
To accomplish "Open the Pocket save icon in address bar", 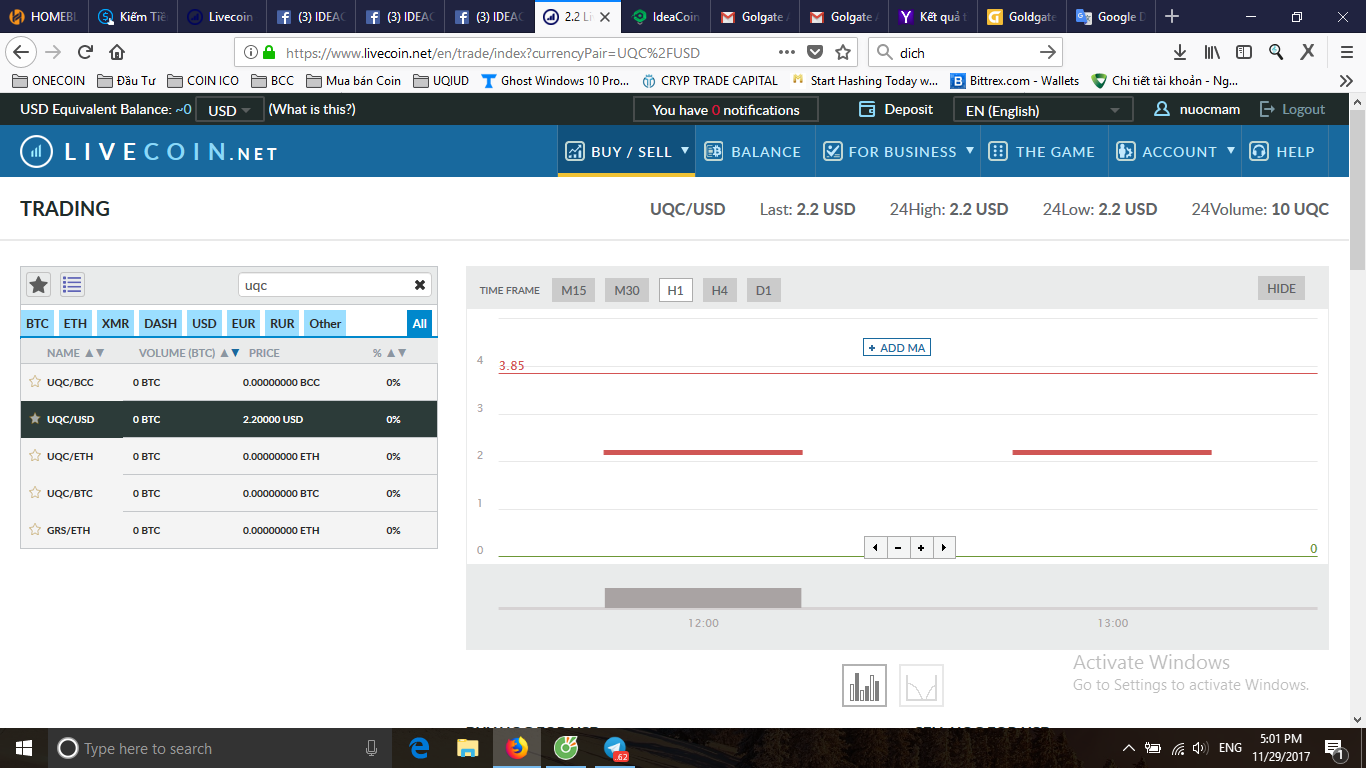I will click(815, 52).
